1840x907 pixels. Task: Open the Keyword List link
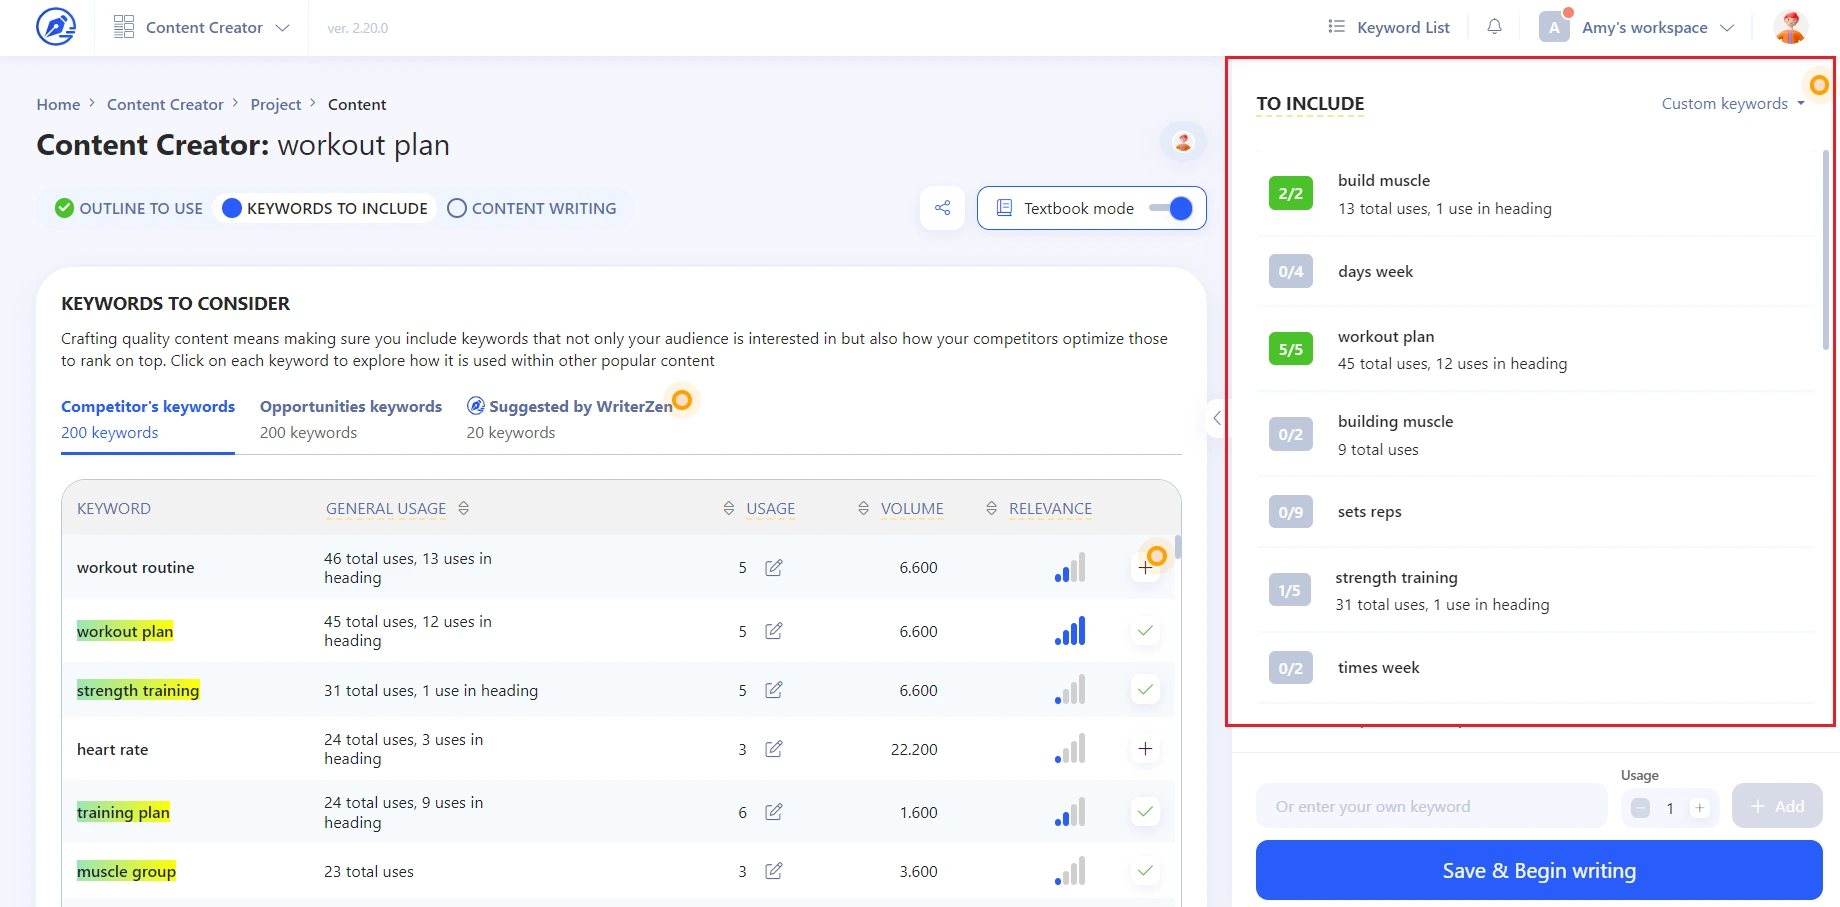click(x=1389, y=28)
